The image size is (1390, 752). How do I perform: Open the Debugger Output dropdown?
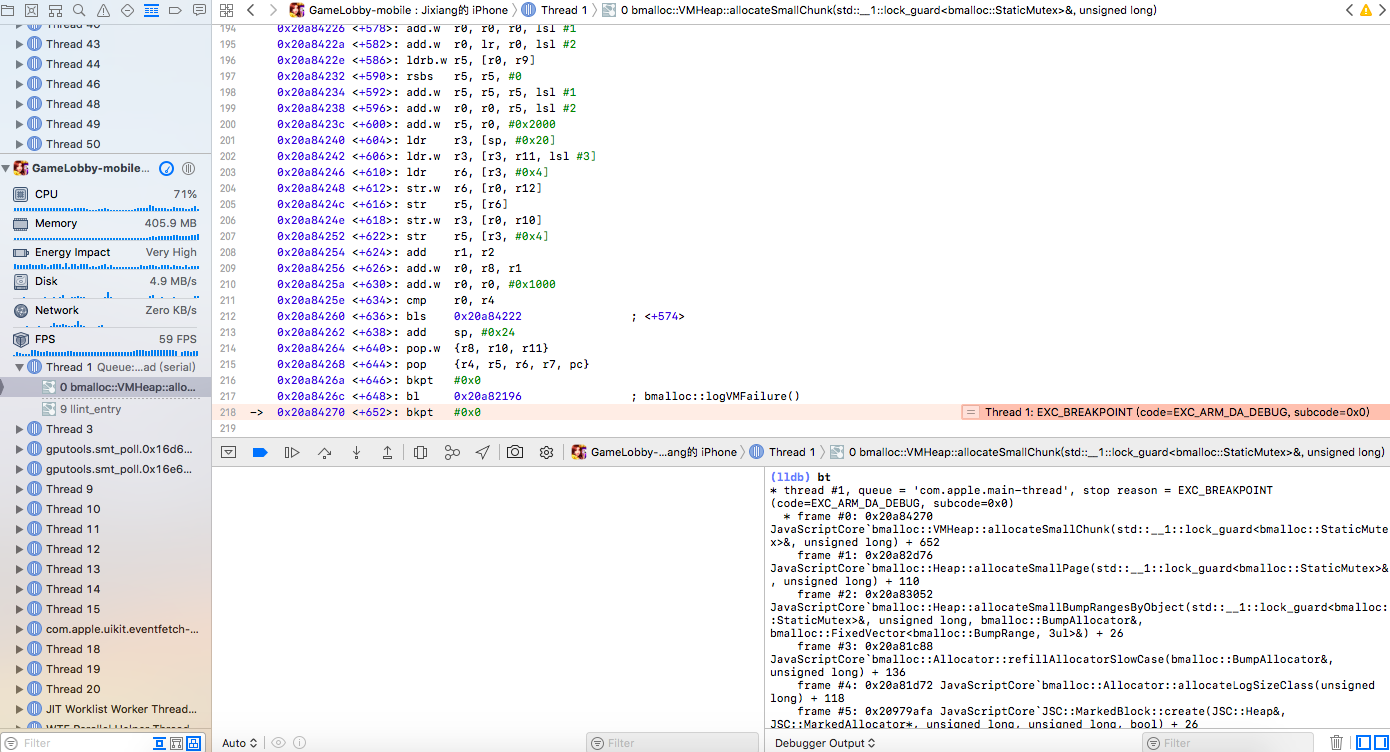(826, 743)
